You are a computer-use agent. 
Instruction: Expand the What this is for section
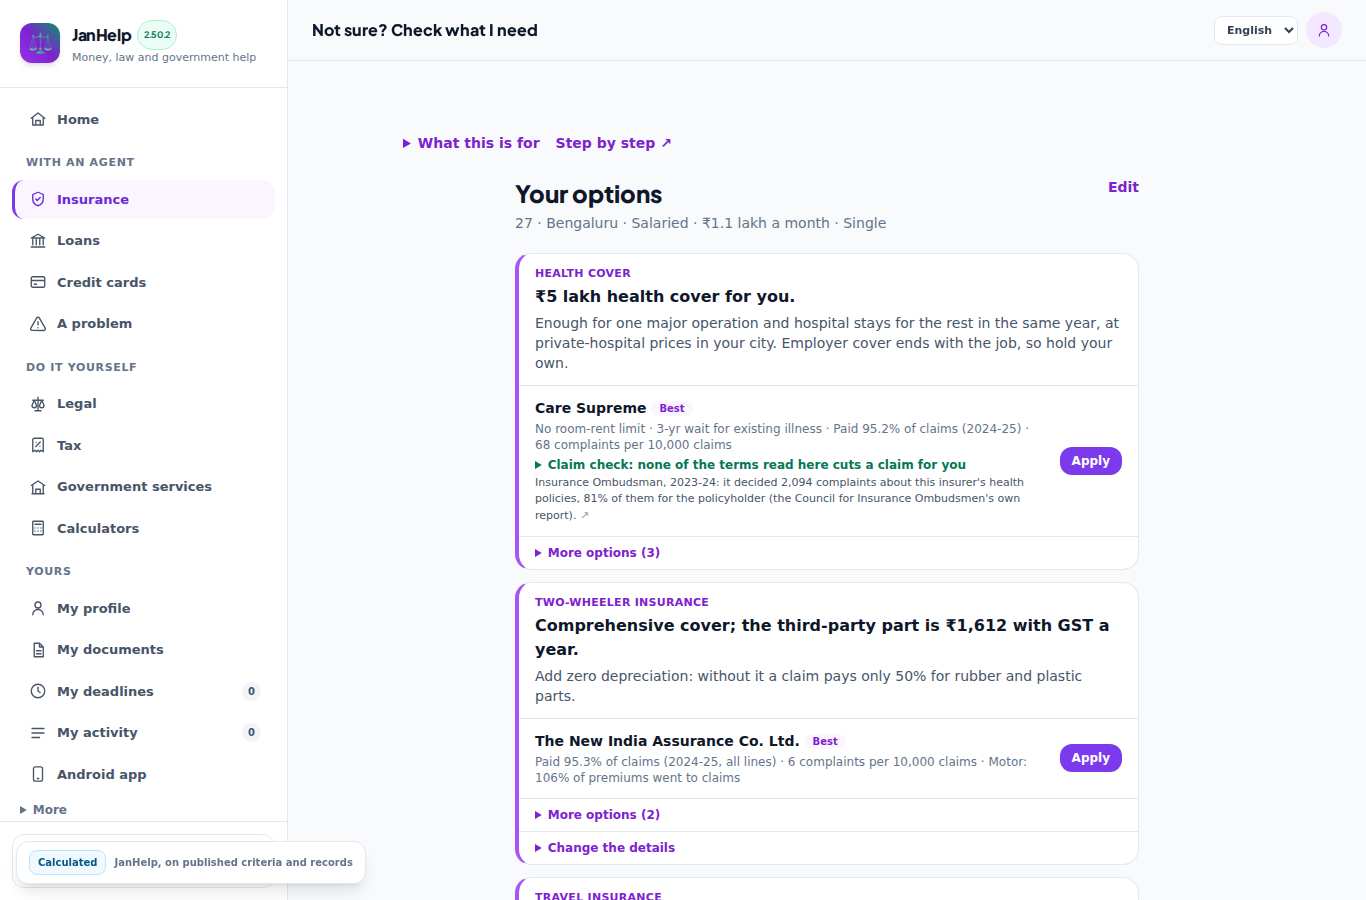click(x=471, y=143)
